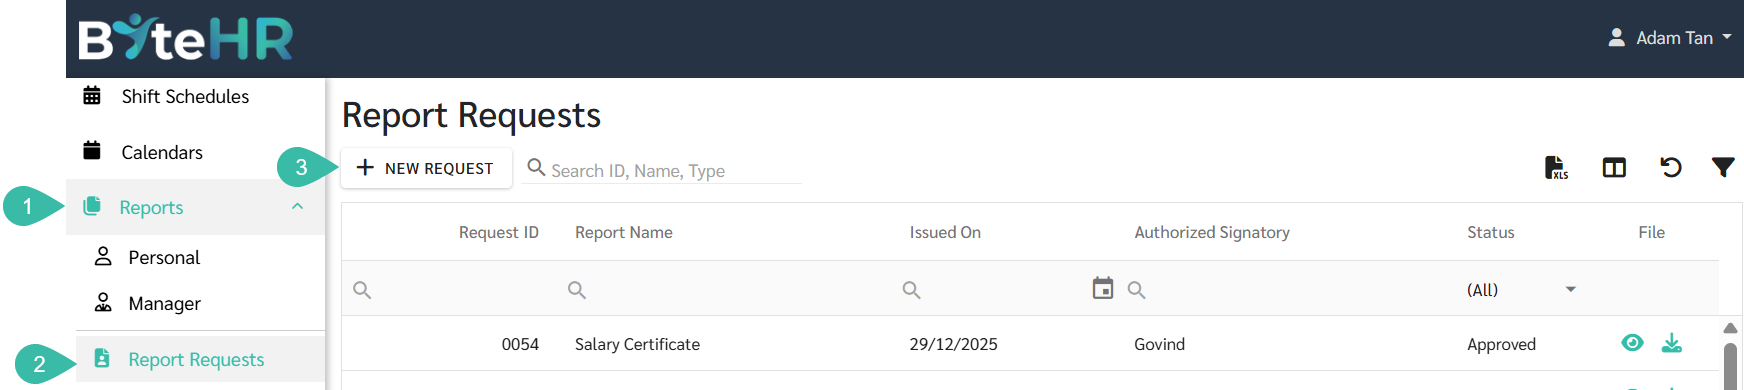Viewport: 1744px width, 390px height.
Task: Open the Issued On calendar picker
Action: [x=1102, y=288]
